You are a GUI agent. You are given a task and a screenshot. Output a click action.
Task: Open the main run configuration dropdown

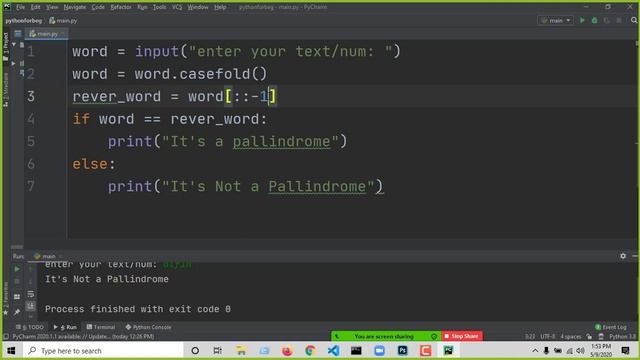(x=555, y=20)
